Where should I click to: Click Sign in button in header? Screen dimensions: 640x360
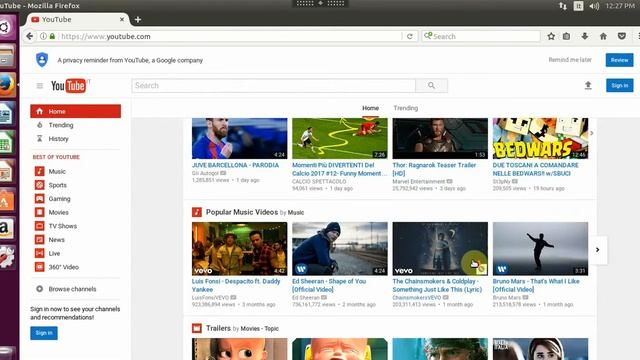620,85
